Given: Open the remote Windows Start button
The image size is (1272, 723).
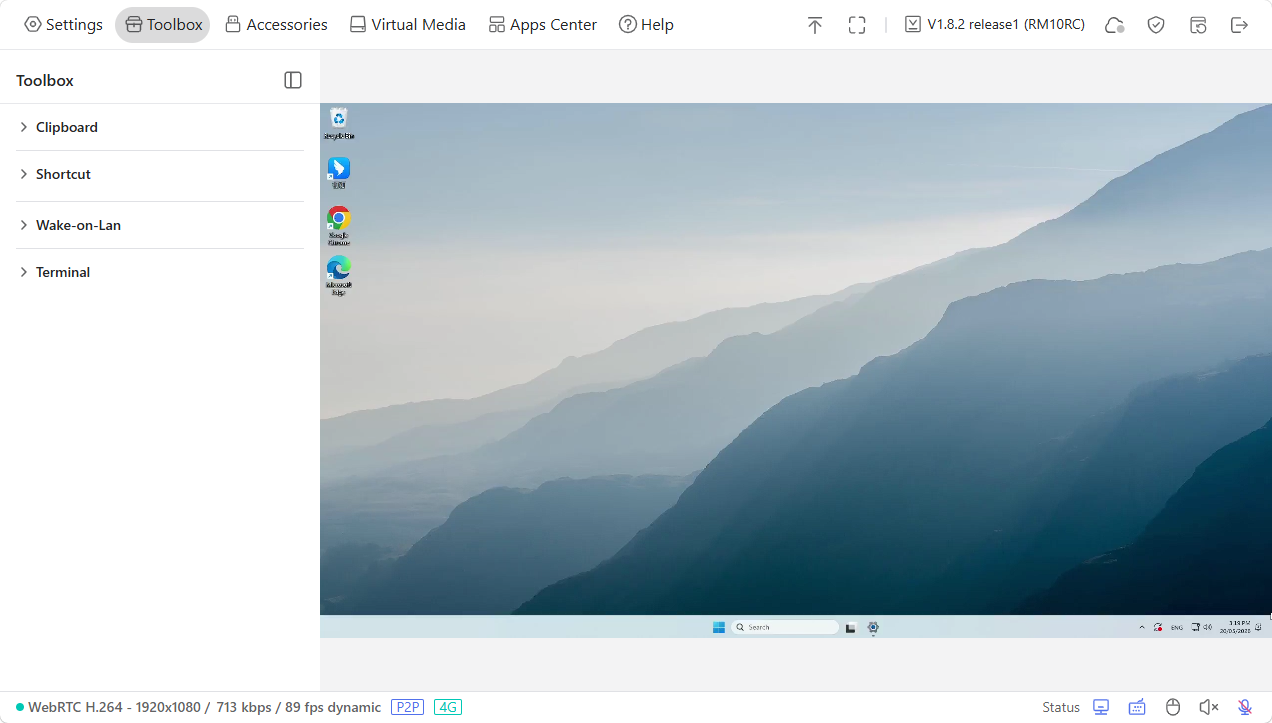Looking at the screenshot, I should click(x=718, y=627).
